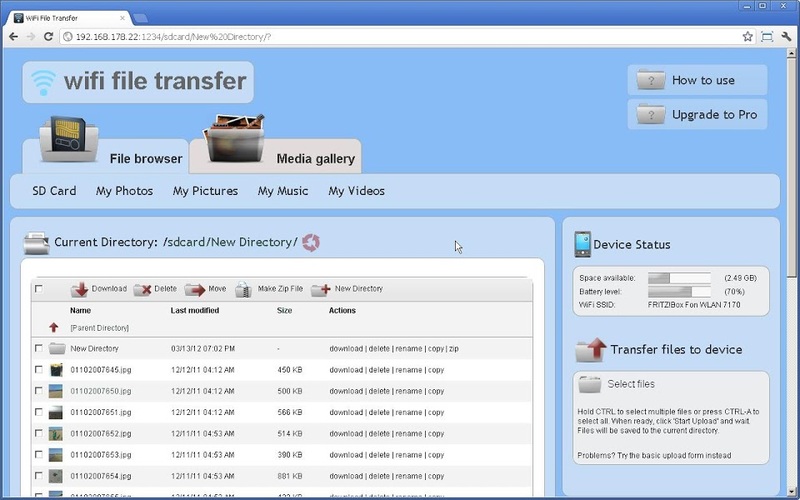This screenshot has width=800, height=500.
Task: Click file name 01102007653.jpg
Action: pos(101,455)
